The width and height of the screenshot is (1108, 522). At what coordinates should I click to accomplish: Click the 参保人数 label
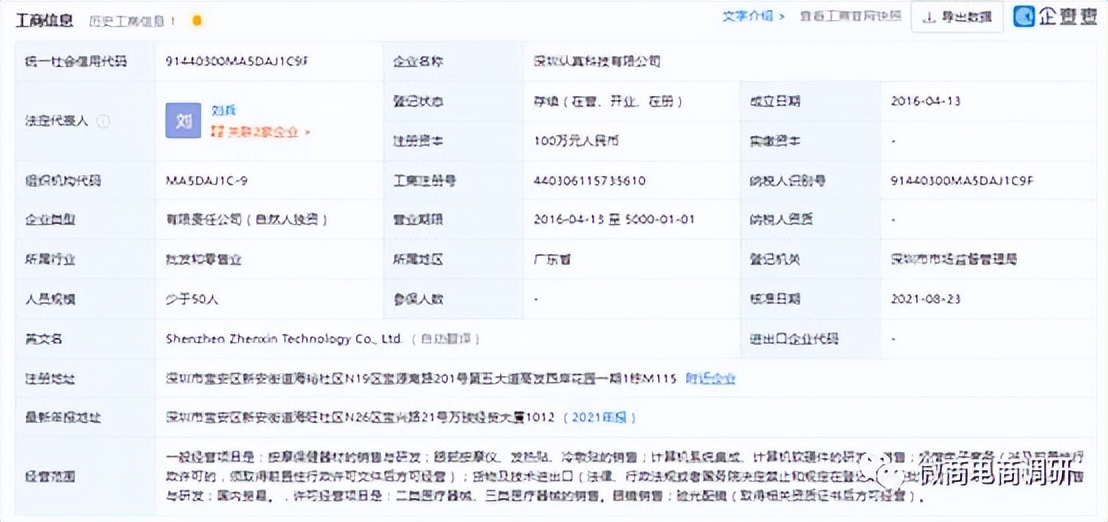pos(418,299)
